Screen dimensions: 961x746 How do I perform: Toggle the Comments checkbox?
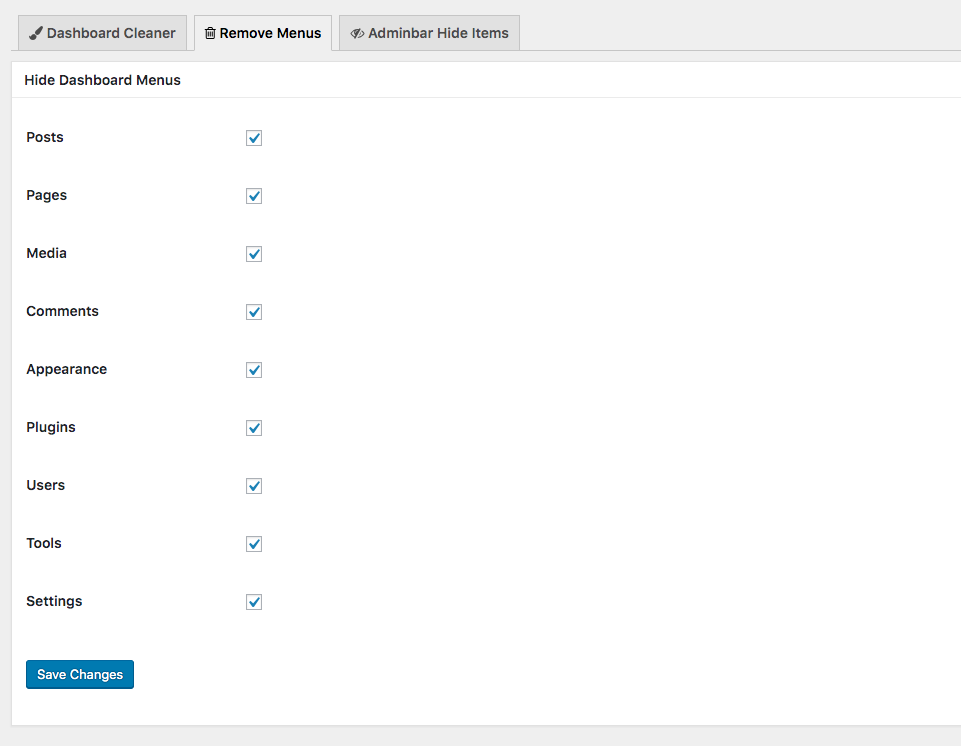pos(254,312)
